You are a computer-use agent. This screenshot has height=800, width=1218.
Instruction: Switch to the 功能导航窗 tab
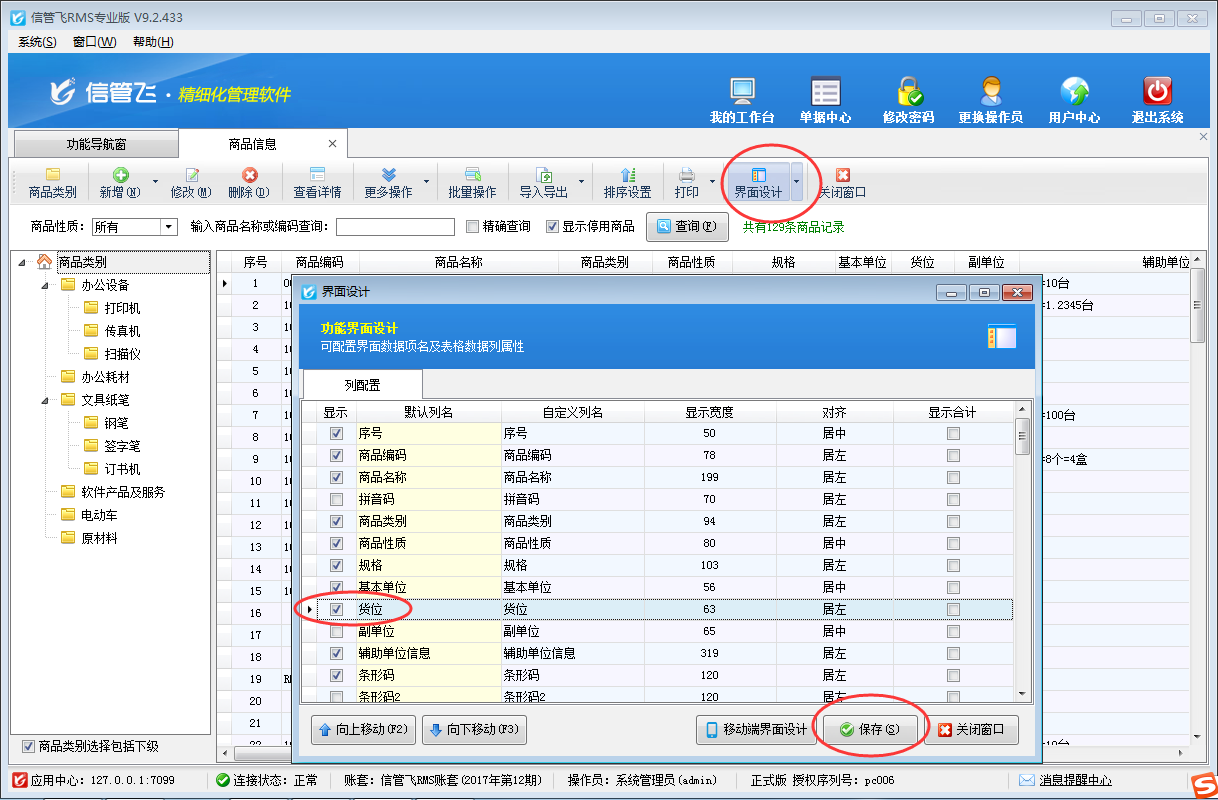(96, 144)
